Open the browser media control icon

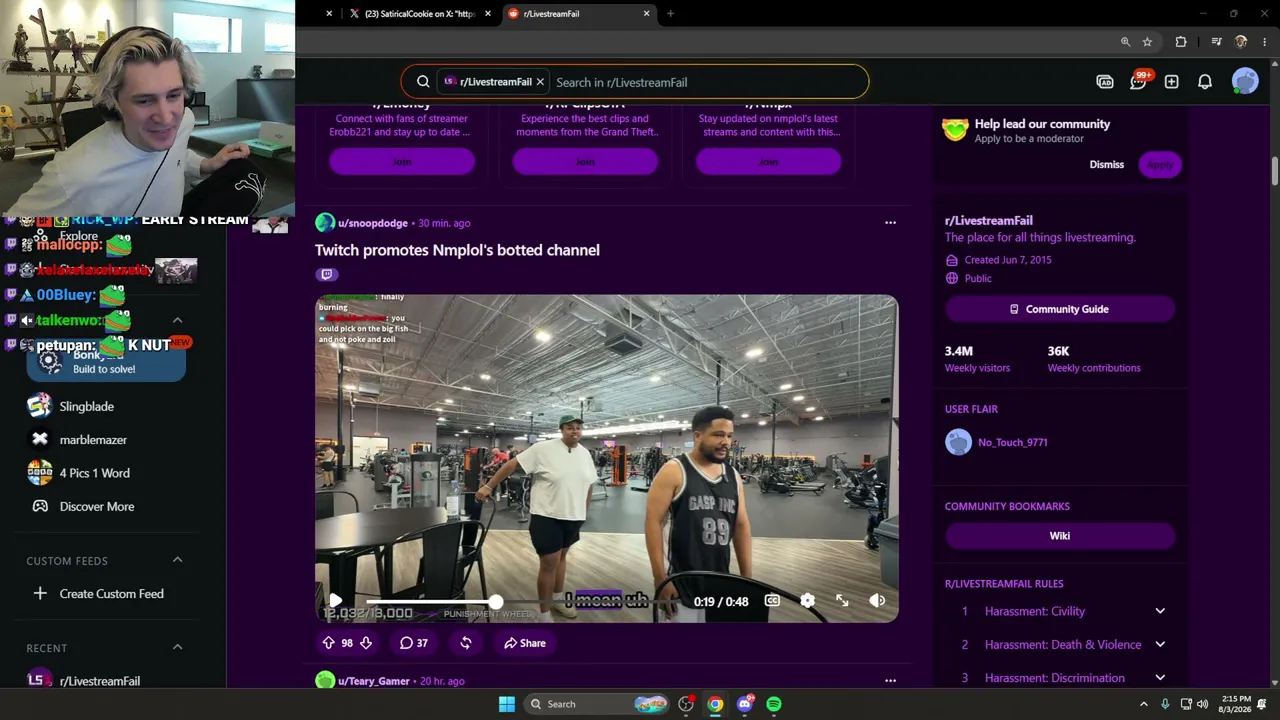coord(1216,42)
